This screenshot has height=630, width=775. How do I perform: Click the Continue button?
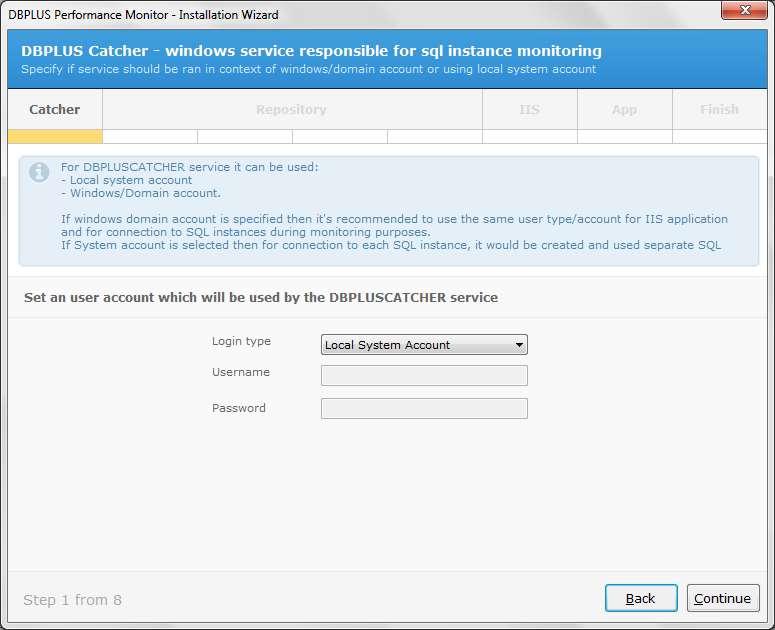coord(723,598)
